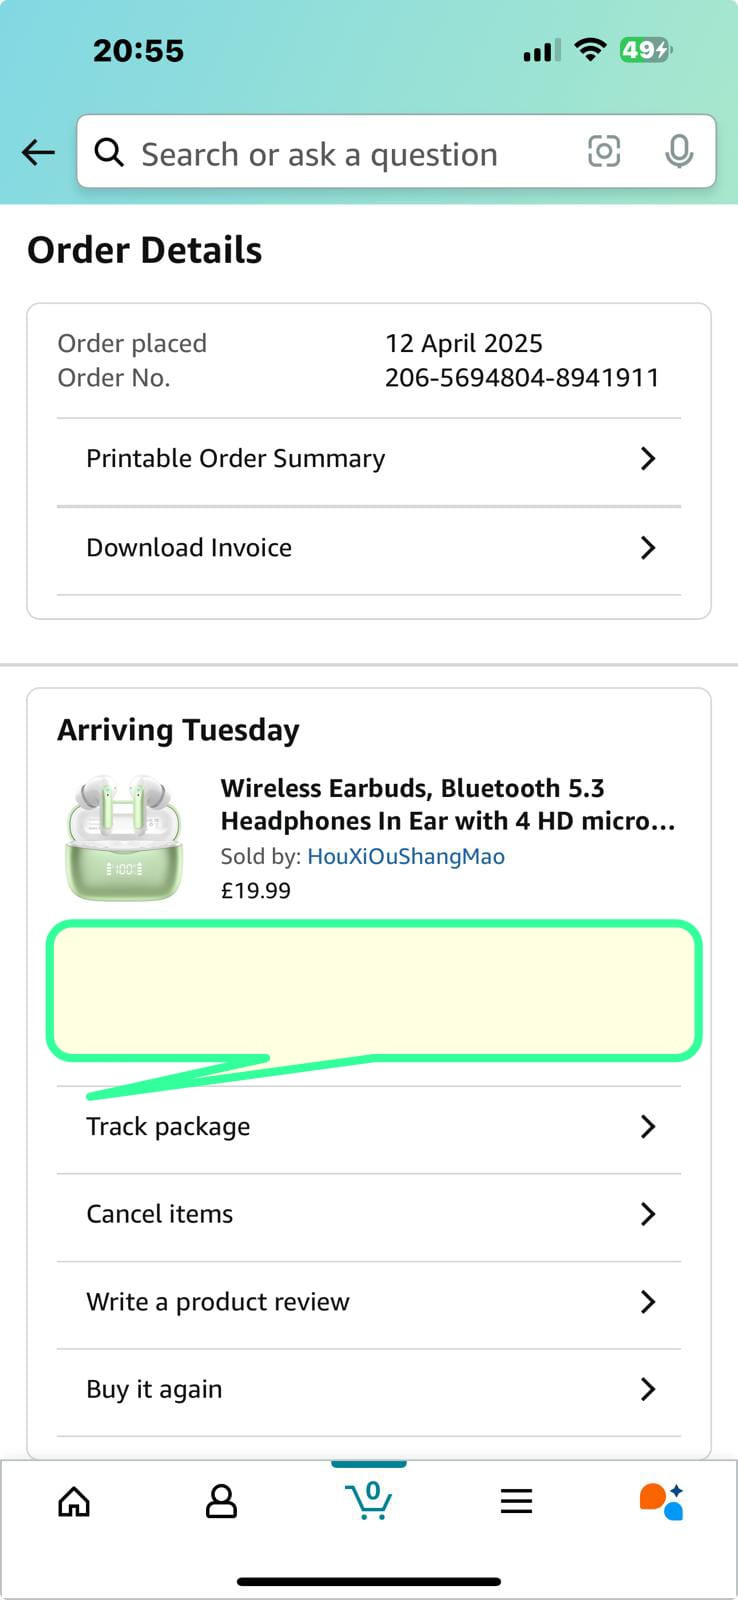The width and height of the screenshot is (738, 1600).
Task: Open Wireless Earbuds product title
Action: point(448,804)
